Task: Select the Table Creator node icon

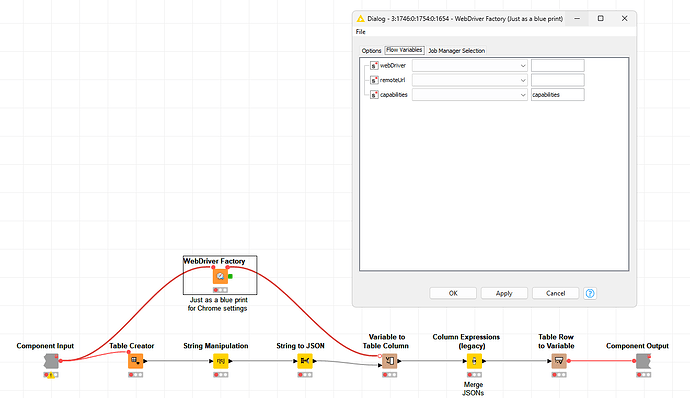Action: (x=135, y=361)
